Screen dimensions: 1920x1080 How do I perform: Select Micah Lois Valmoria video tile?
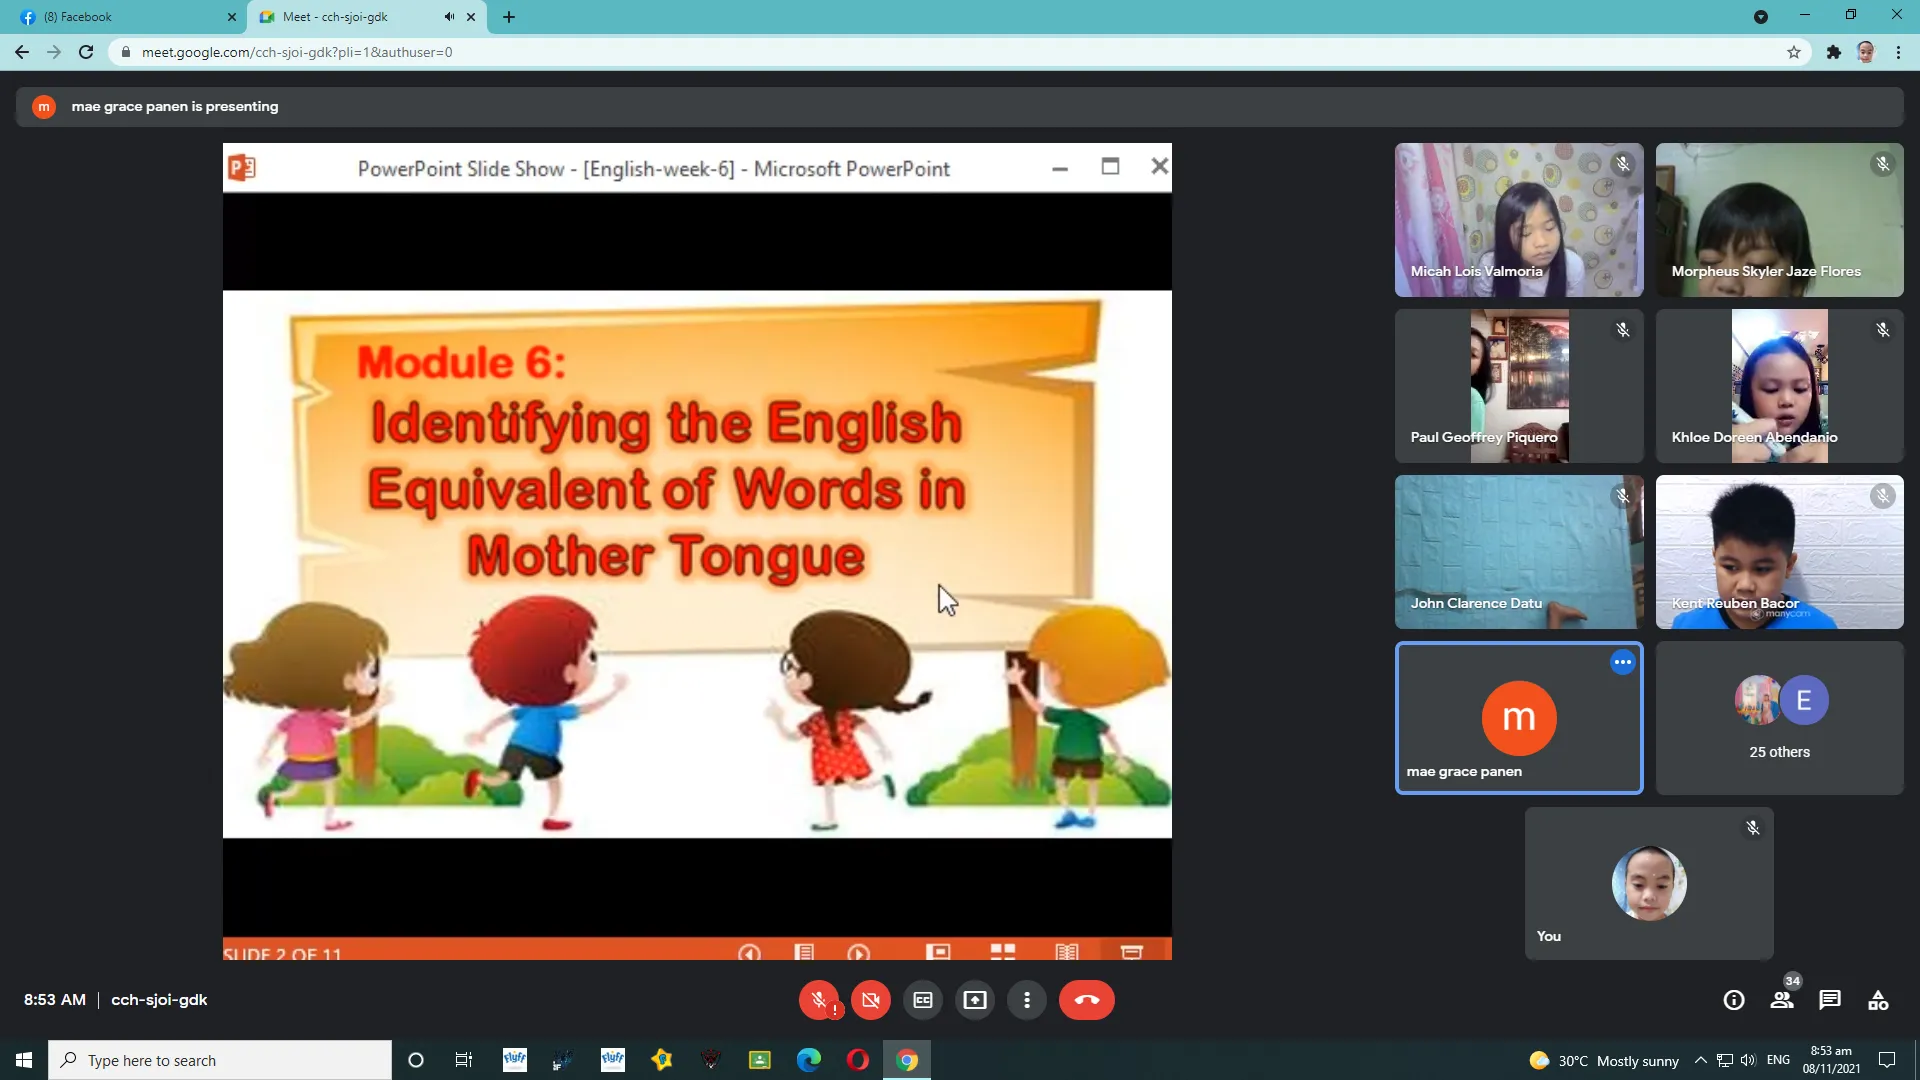point(1519,220)
